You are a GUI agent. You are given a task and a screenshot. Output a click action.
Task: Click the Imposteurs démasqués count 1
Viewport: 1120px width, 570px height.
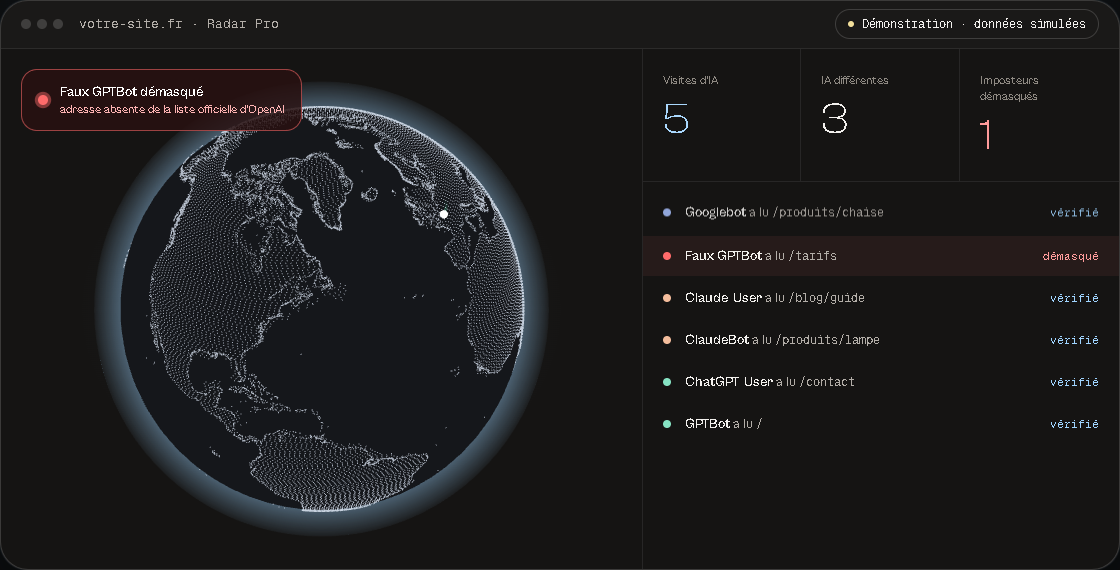(x=986, y=134)
